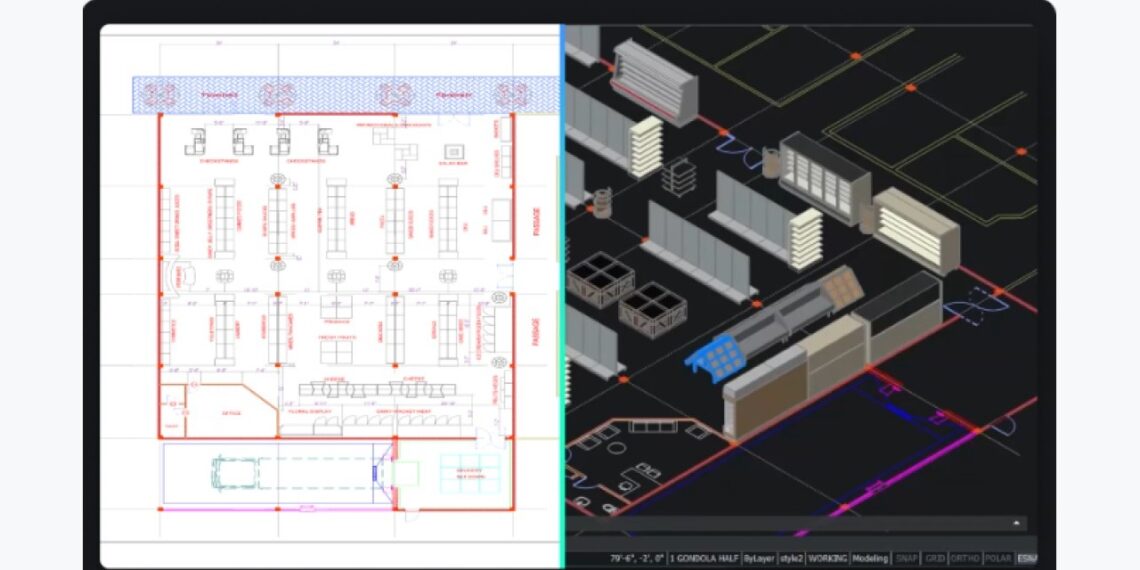The width and height of the screenshot is (1140, 570).
Task: Open the Modeling workspace field
Action: (x=870, y=558)
